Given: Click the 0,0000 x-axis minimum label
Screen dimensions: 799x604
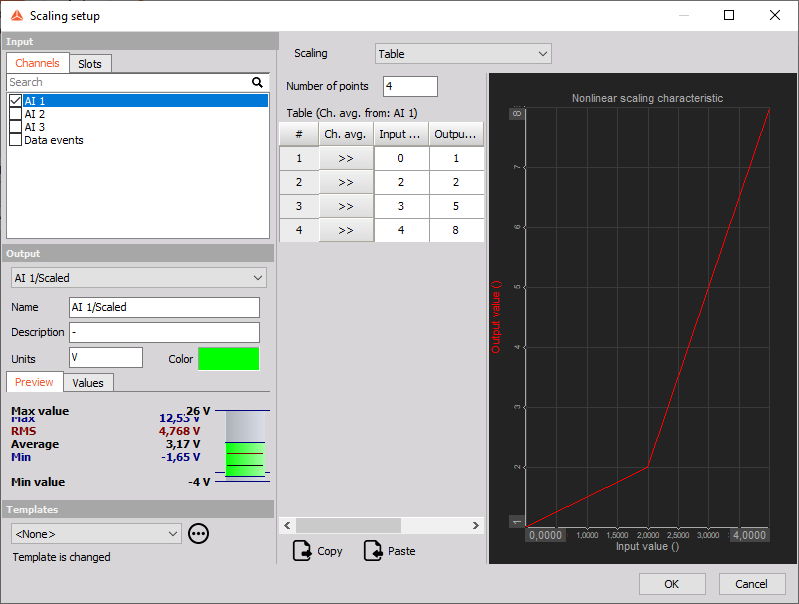Looking at the screenshot, I should click(545, 535).
